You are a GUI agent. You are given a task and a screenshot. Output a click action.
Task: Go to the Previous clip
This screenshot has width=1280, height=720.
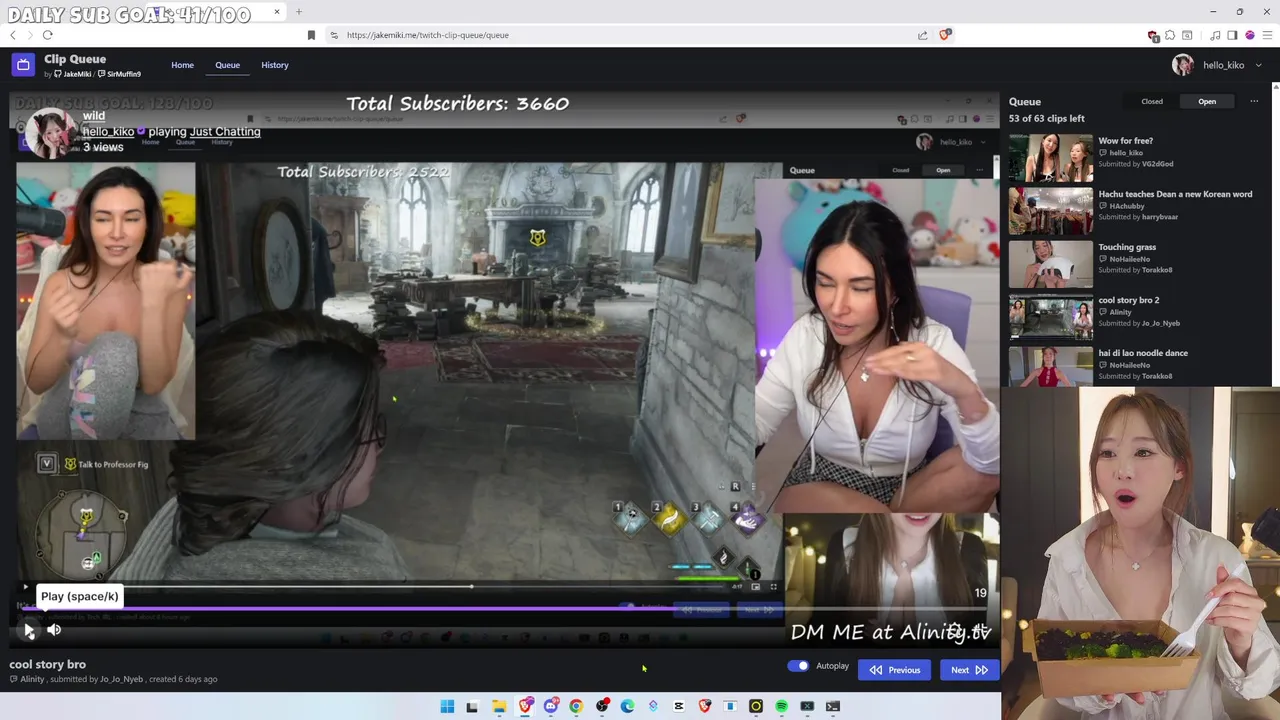pos(894,670)
